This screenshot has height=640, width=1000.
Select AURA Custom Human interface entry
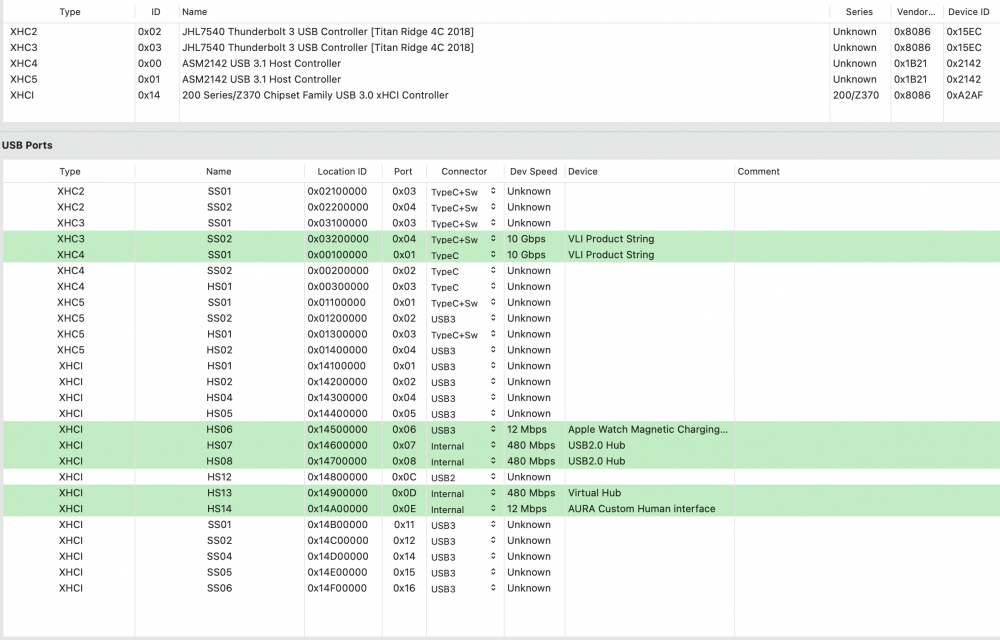642,509
